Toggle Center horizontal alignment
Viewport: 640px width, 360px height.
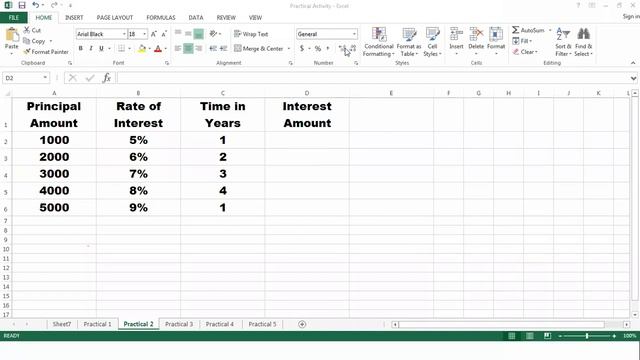click(x=188, y=49)
